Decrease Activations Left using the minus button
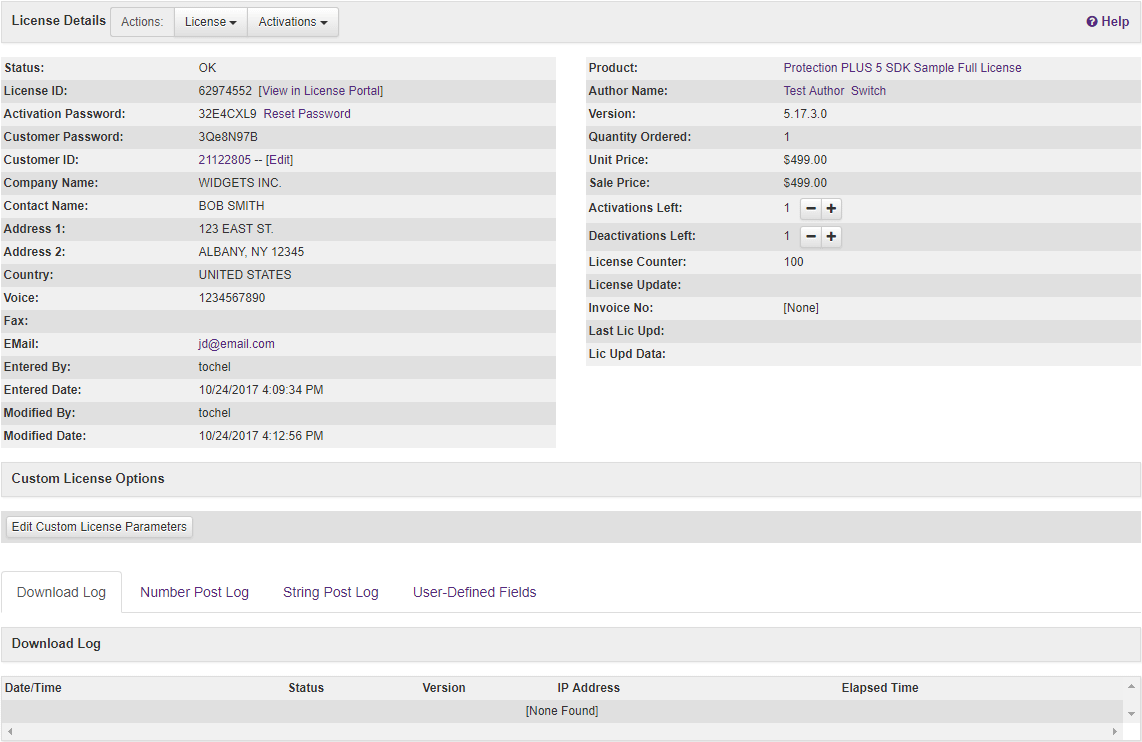This screenshot has height=742, width=1142. [810, 209]
